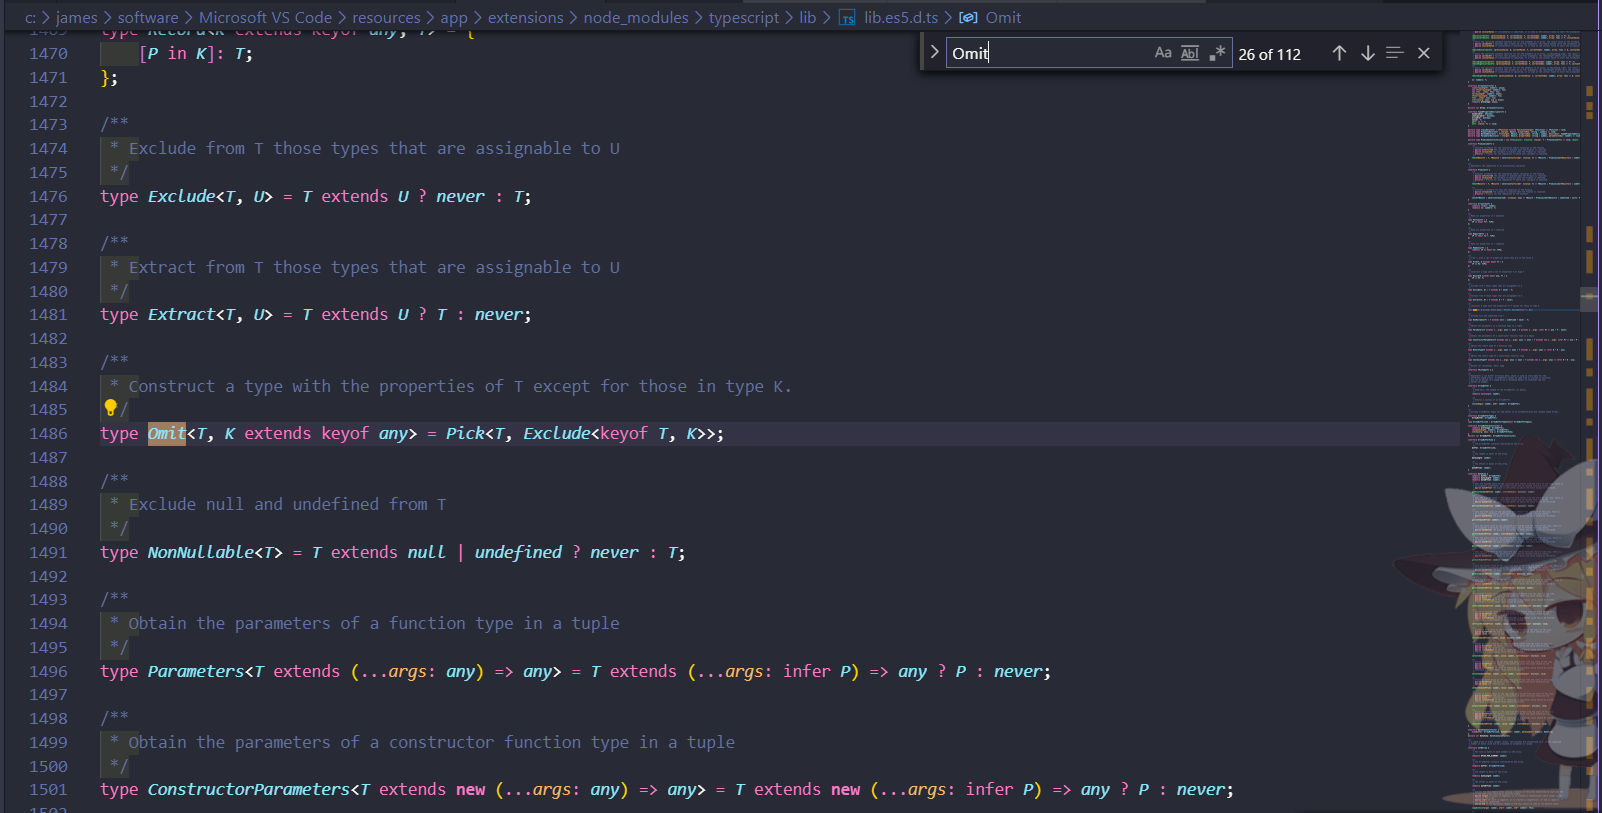Open the 'c:' breadcrumb segment
Viewport: 1602px width, 813px height.
30,17
